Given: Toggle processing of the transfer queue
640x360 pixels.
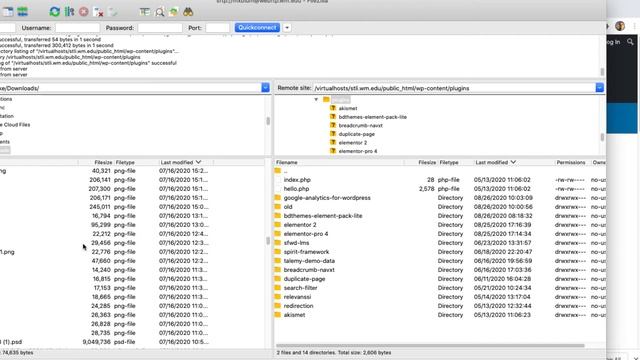Looking at the screenshot, I should (x=69, y=12).
